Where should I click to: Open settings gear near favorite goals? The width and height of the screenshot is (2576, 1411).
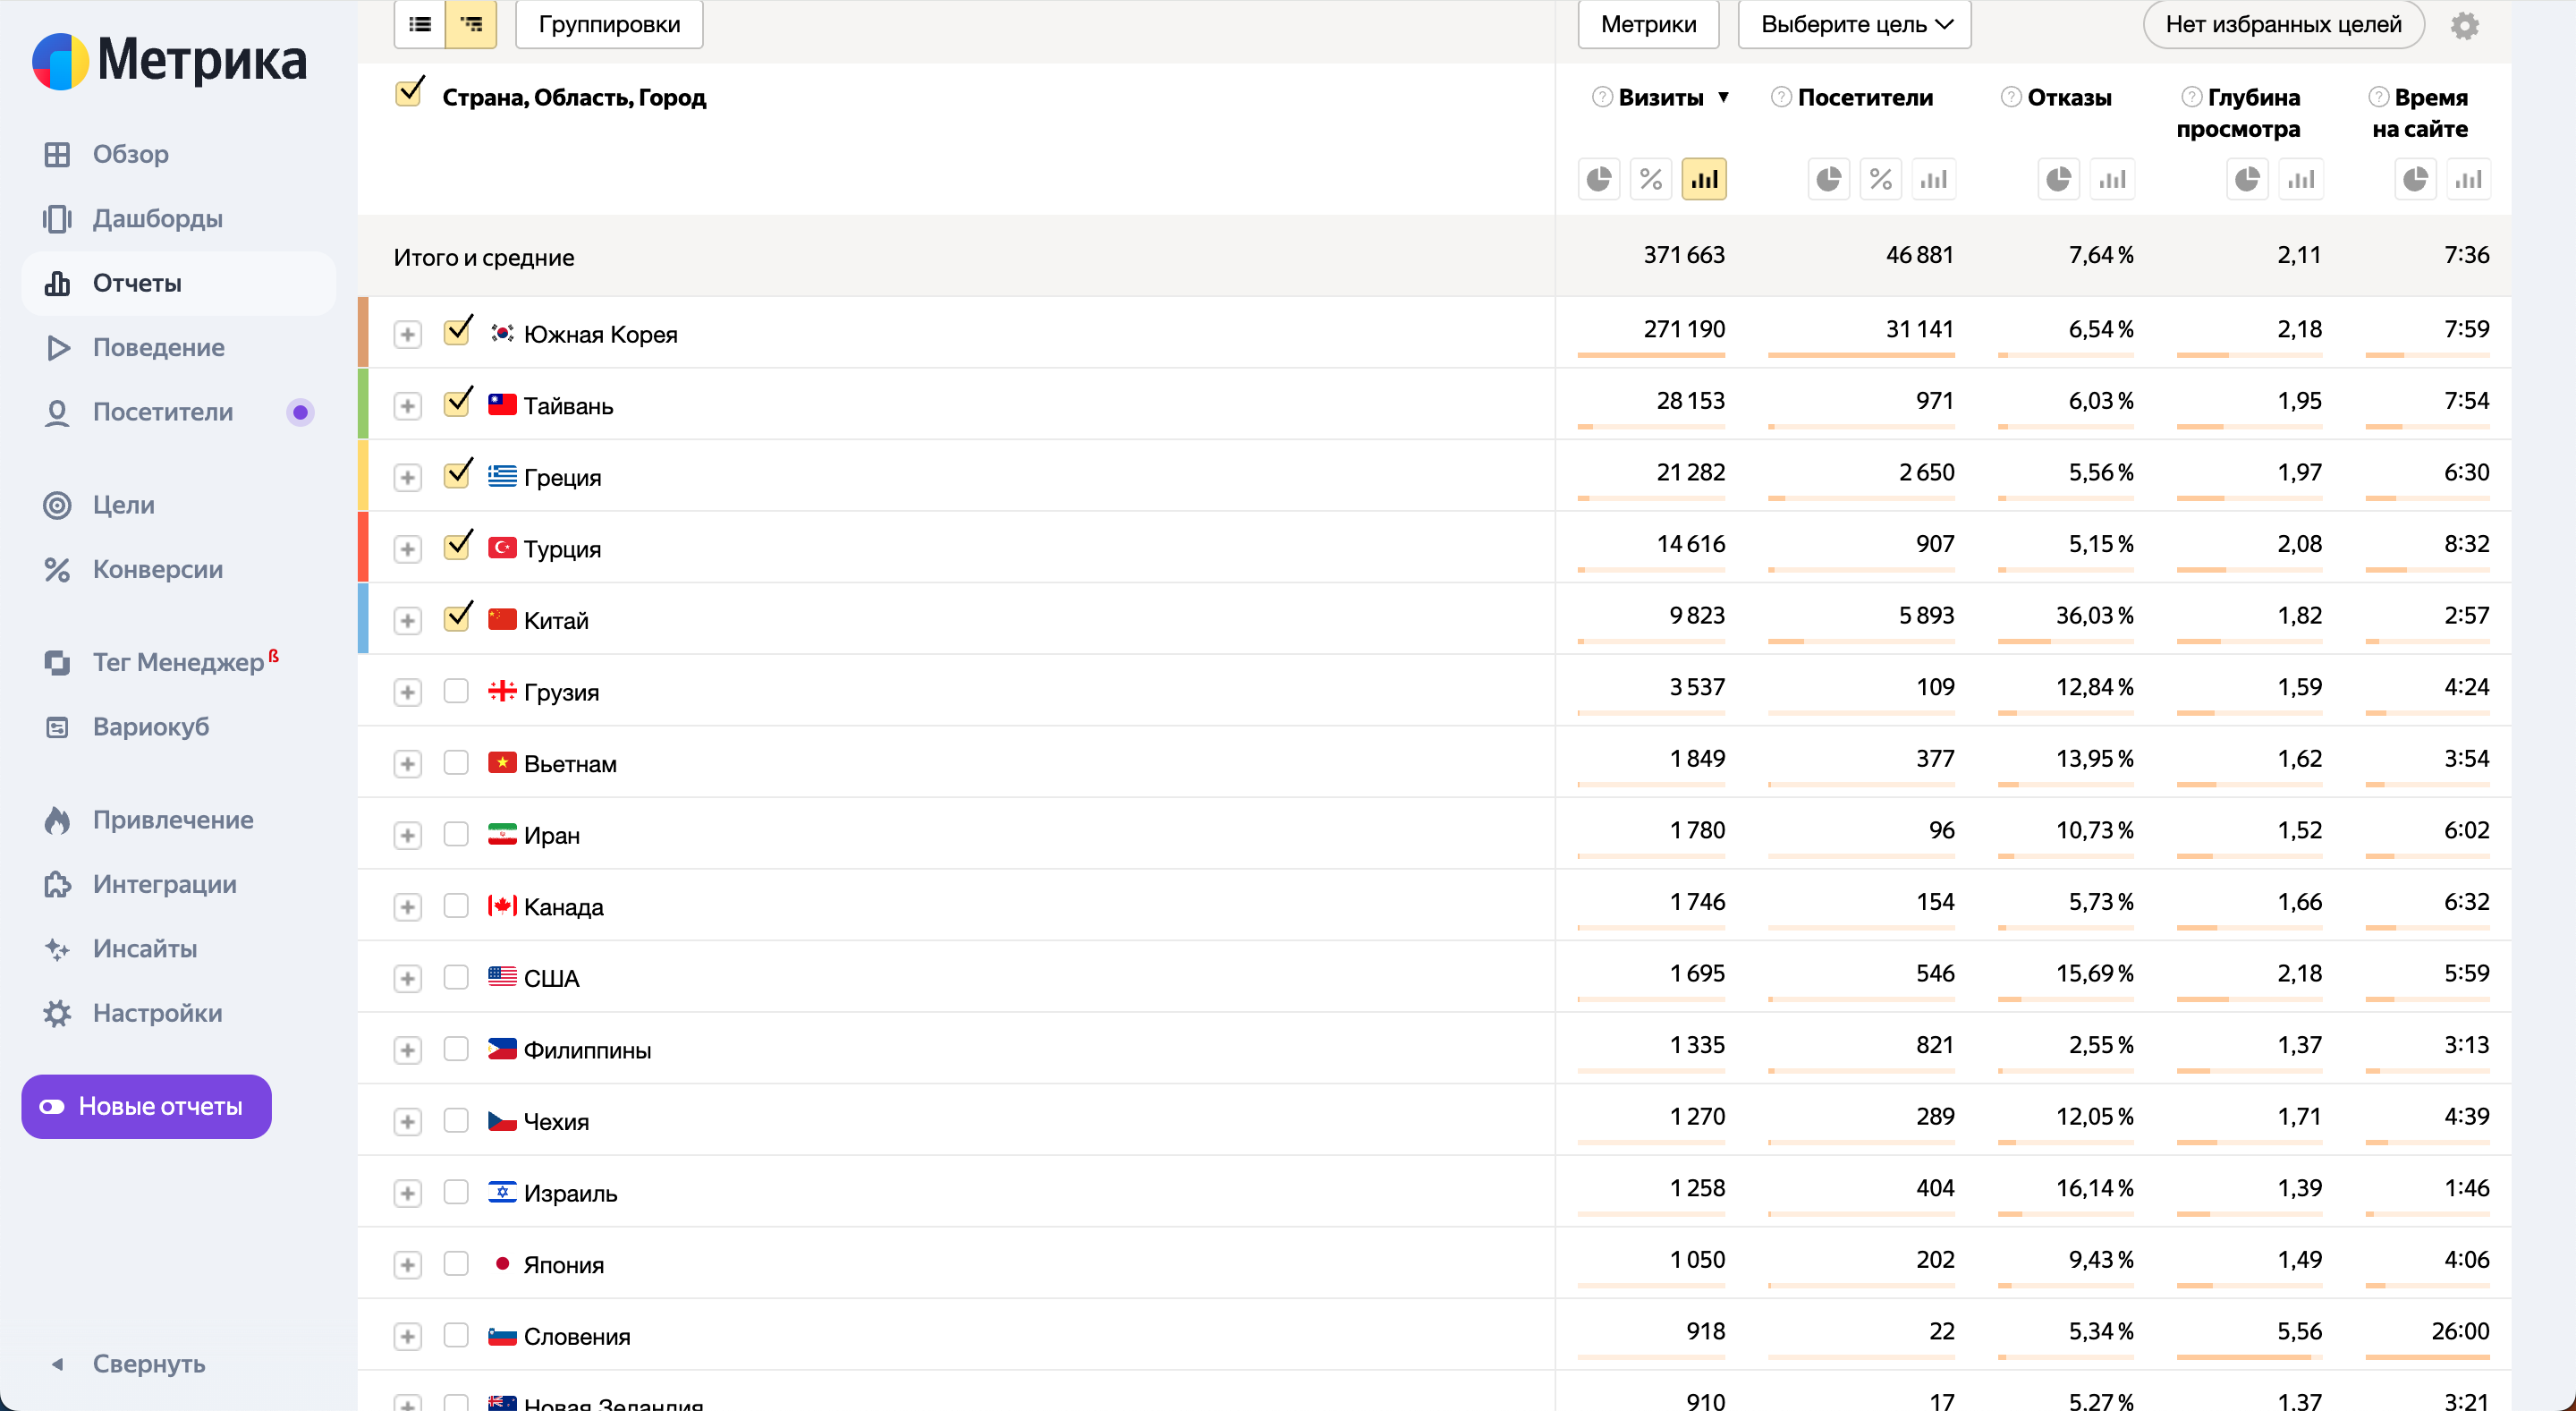click(2464, 25)
